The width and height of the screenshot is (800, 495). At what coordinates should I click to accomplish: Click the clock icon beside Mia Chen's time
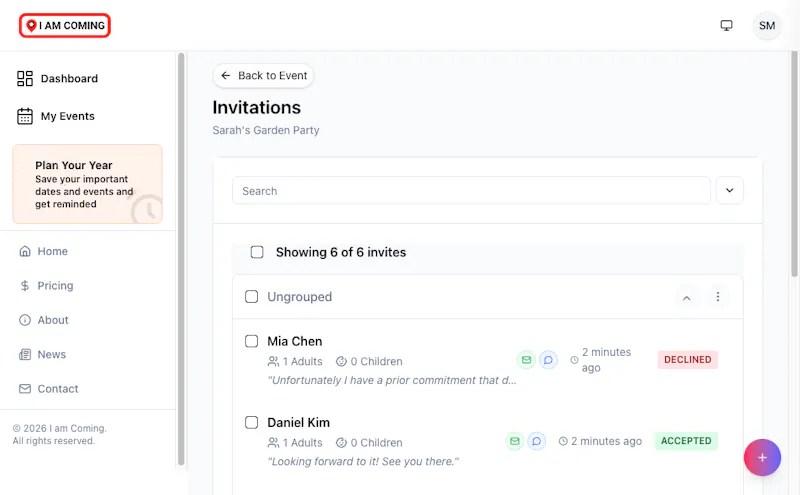tap(574, 360)
